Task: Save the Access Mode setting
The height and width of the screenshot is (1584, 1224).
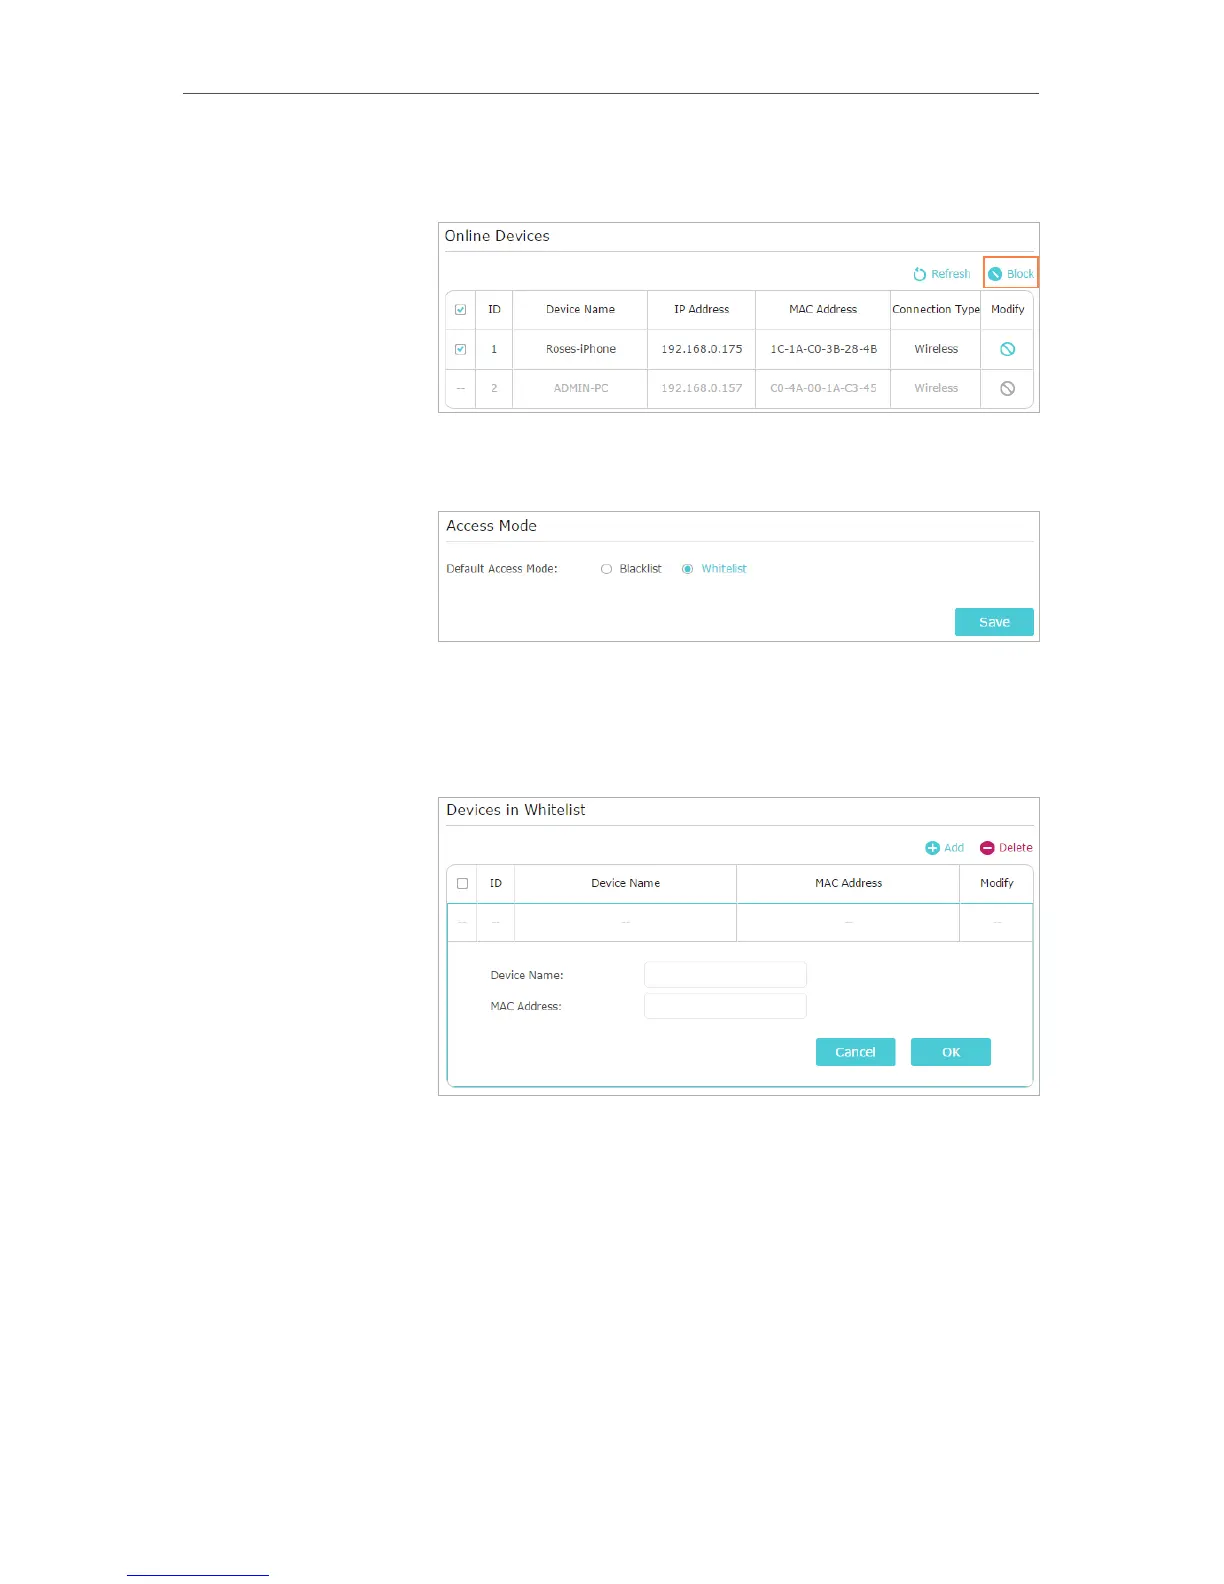Action: tap(994, 622)
